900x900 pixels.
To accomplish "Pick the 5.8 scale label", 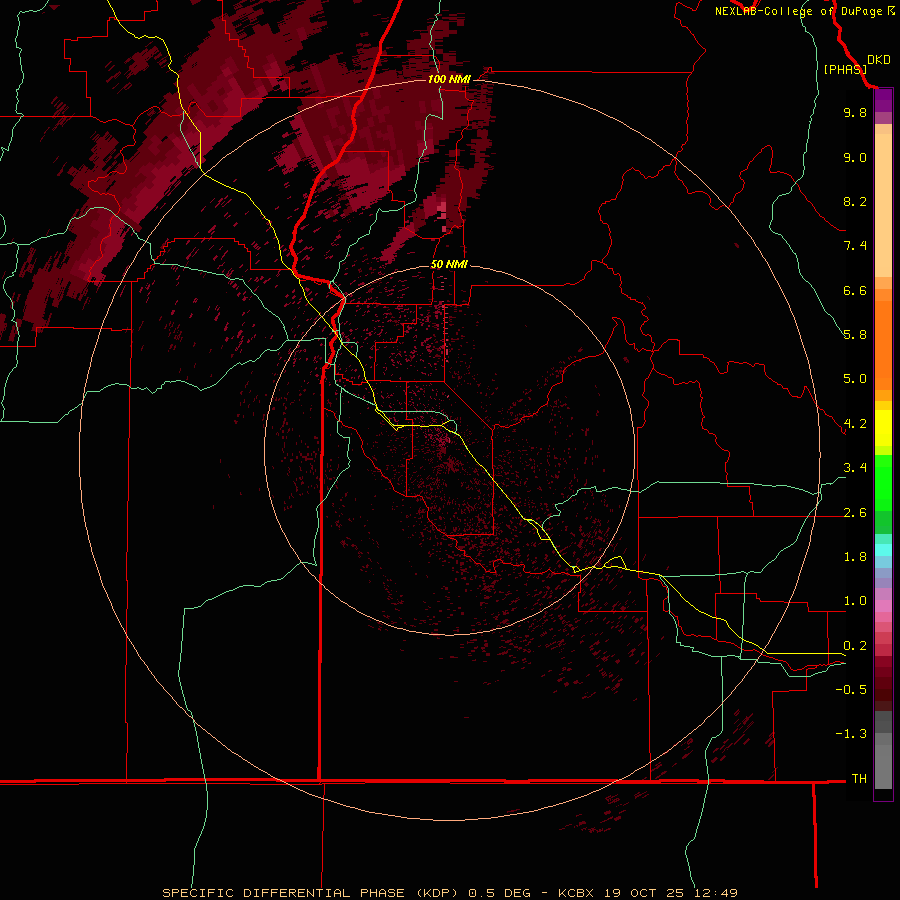I will (855, 335).
